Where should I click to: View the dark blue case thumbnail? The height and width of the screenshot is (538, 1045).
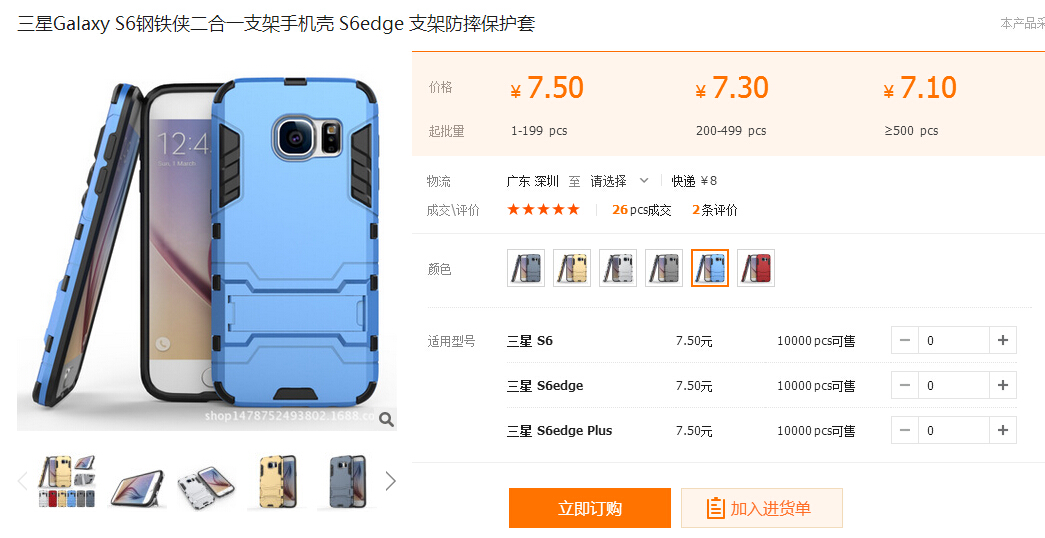(347, 481)
